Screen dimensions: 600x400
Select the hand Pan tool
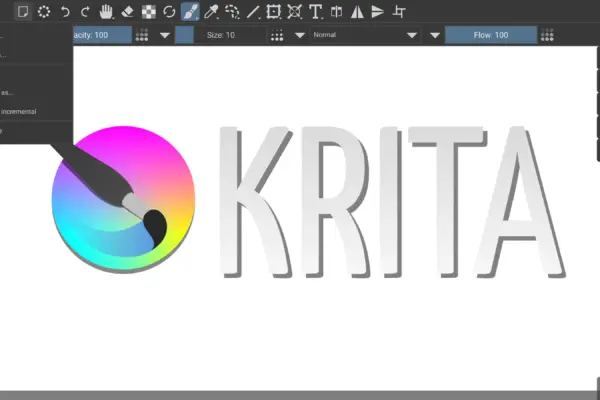[x=106, y=12]
